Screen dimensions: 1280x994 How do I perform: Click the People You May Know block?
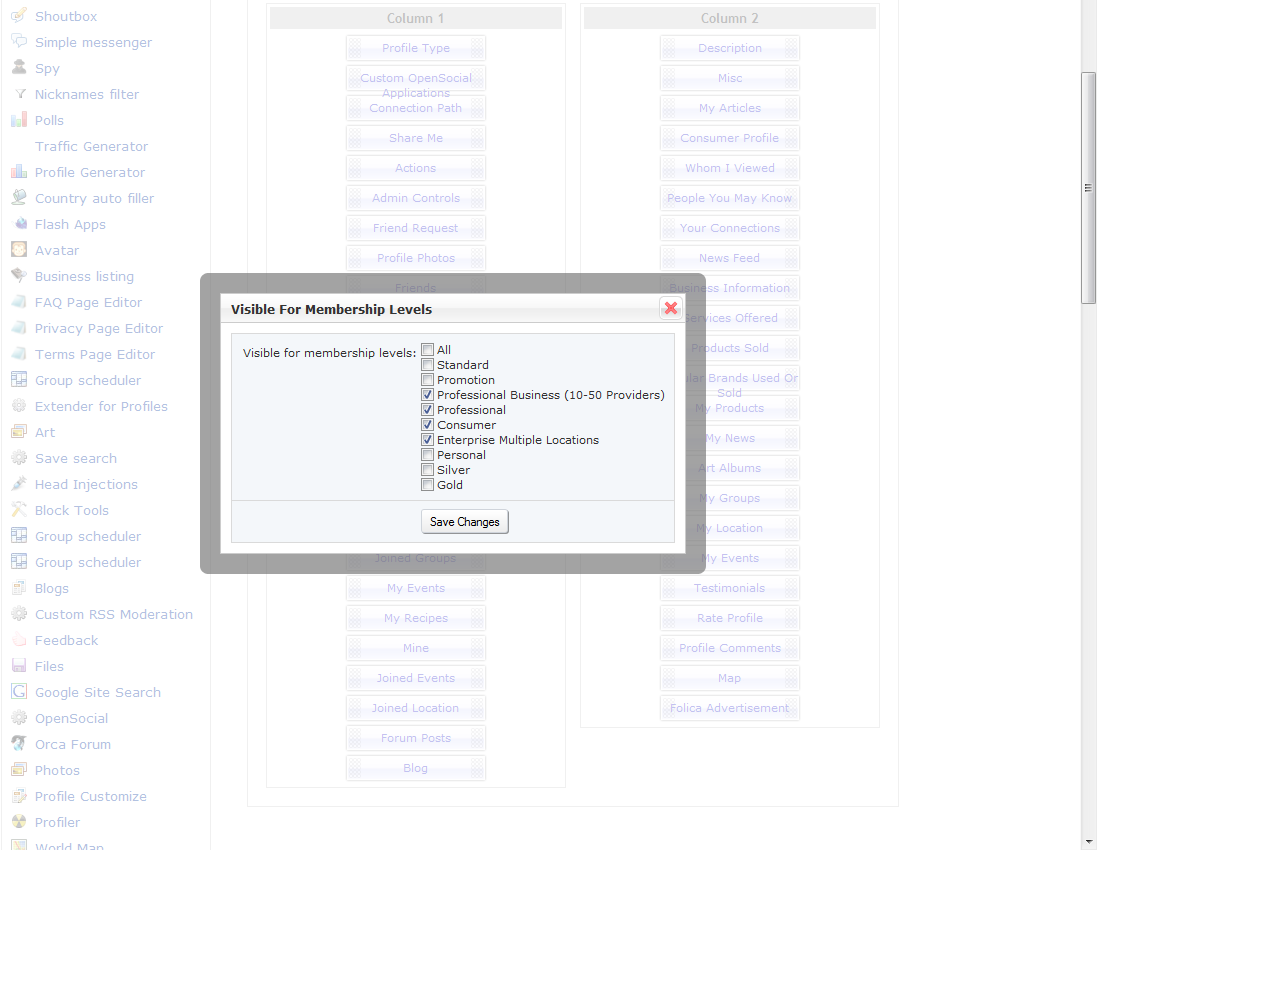point(730,198)
